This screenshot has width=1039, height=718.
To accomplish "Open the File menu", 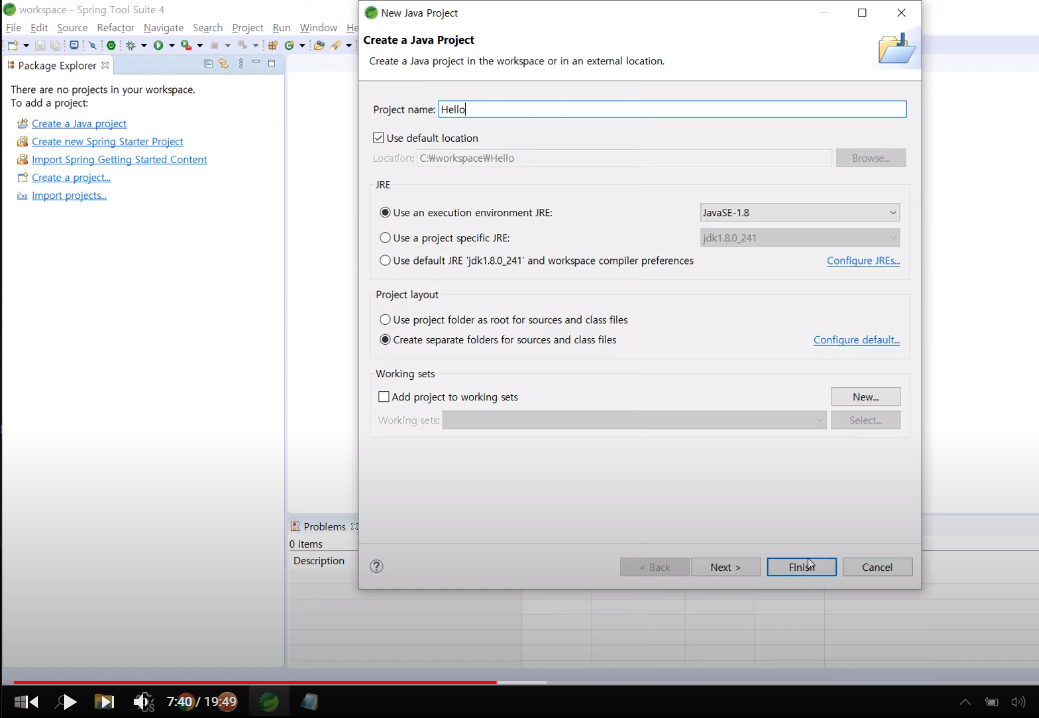I will pos(13,28).
